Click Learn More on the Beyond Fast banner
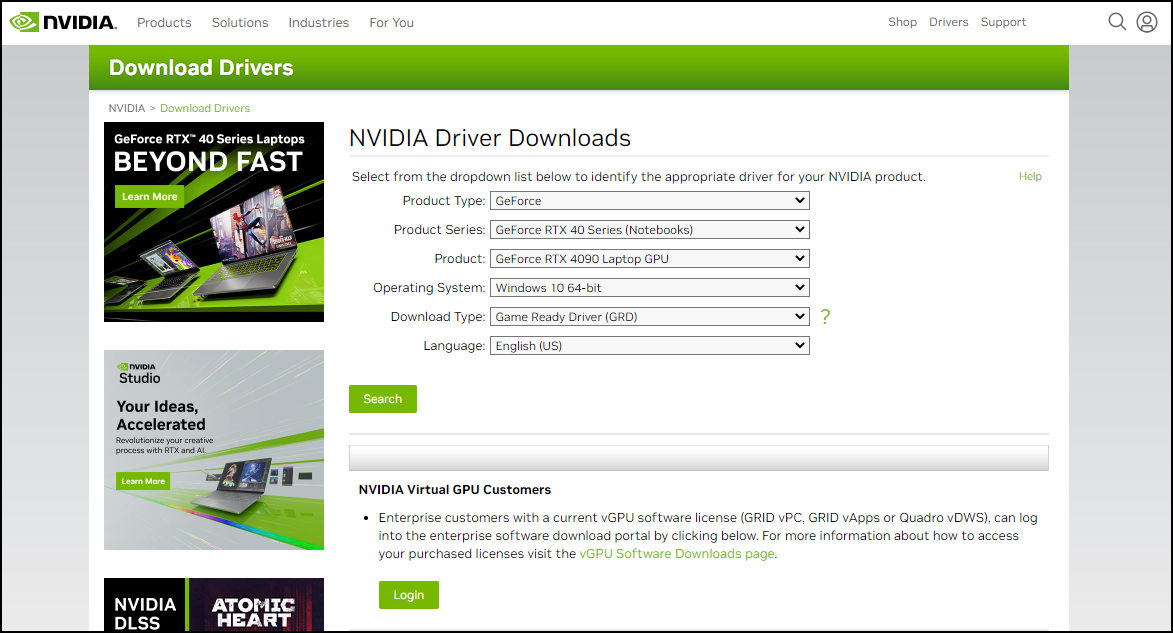Screen dimensions: 1173x633 148,196
